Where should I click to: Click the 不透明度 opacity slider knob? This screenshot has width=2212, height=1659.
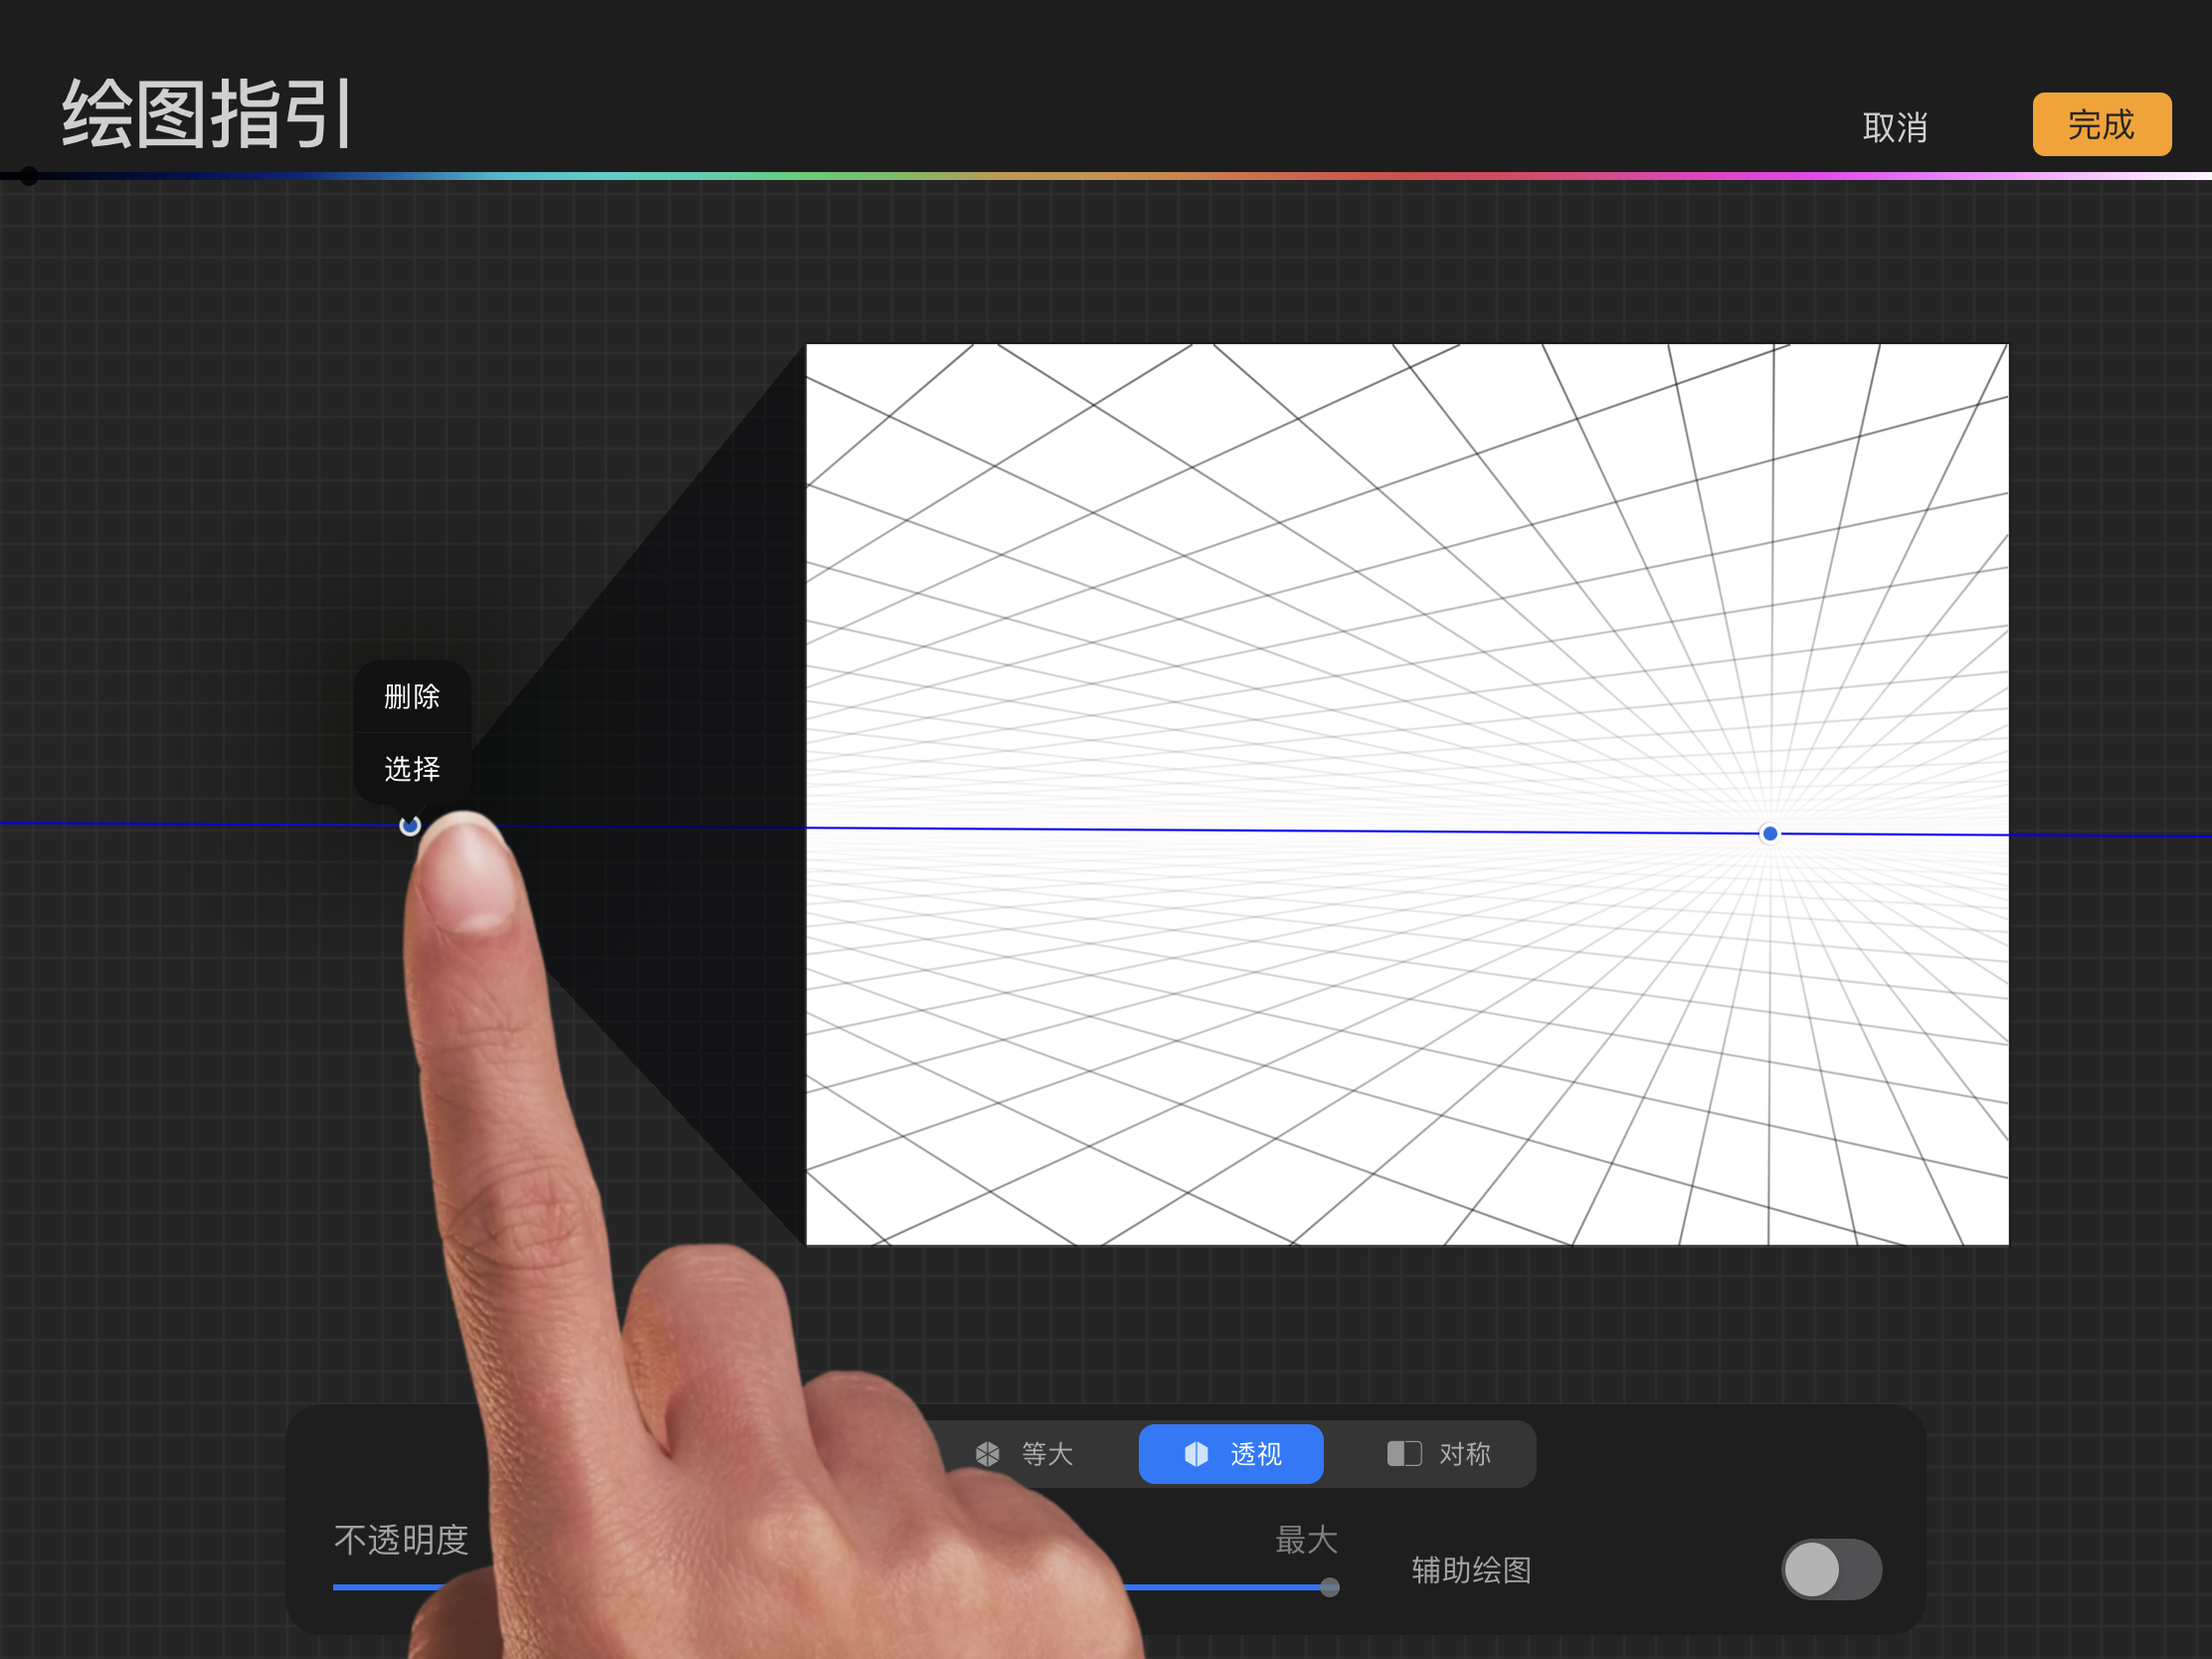tap(1329, 1587)
